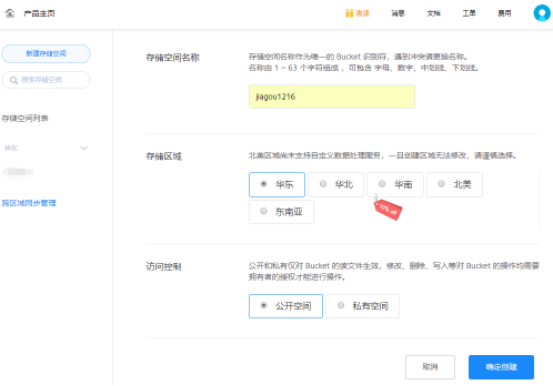Click the 新建存储空间 button in the sidebar
Screen dimensions: 553x386
pyautogui.click(x=46, y=54)
